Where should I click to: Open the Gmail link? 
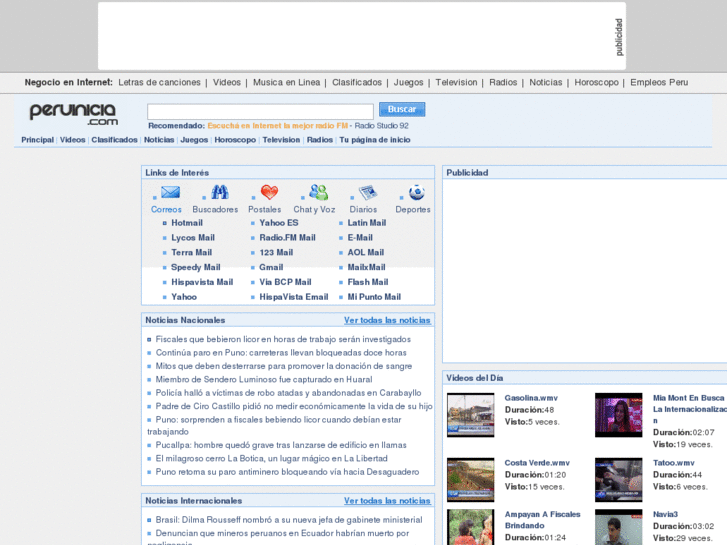(271, 267)
